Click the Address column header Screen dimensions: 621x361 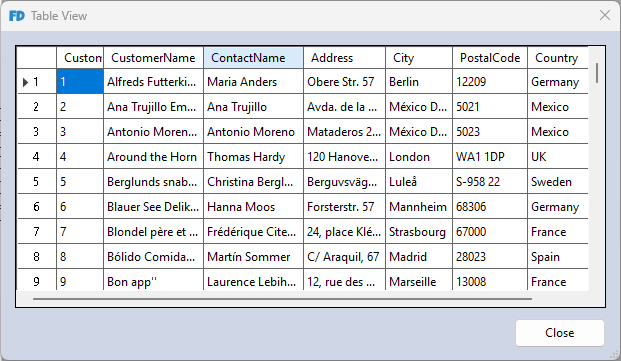[345, 58]
